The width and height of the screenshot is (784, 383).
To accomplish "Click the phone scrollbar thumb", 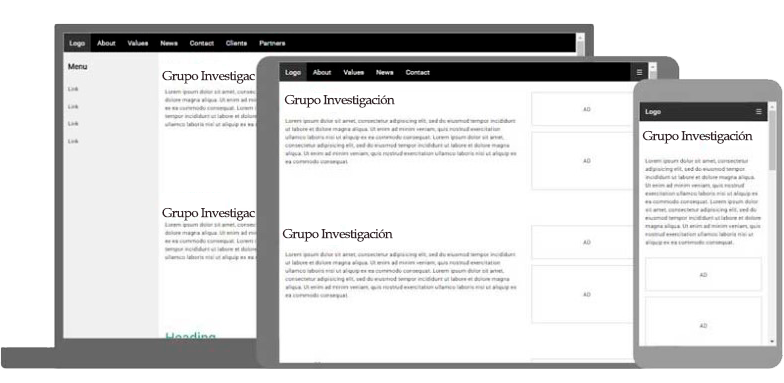I will pyautogui.click(x=772, y=140).
